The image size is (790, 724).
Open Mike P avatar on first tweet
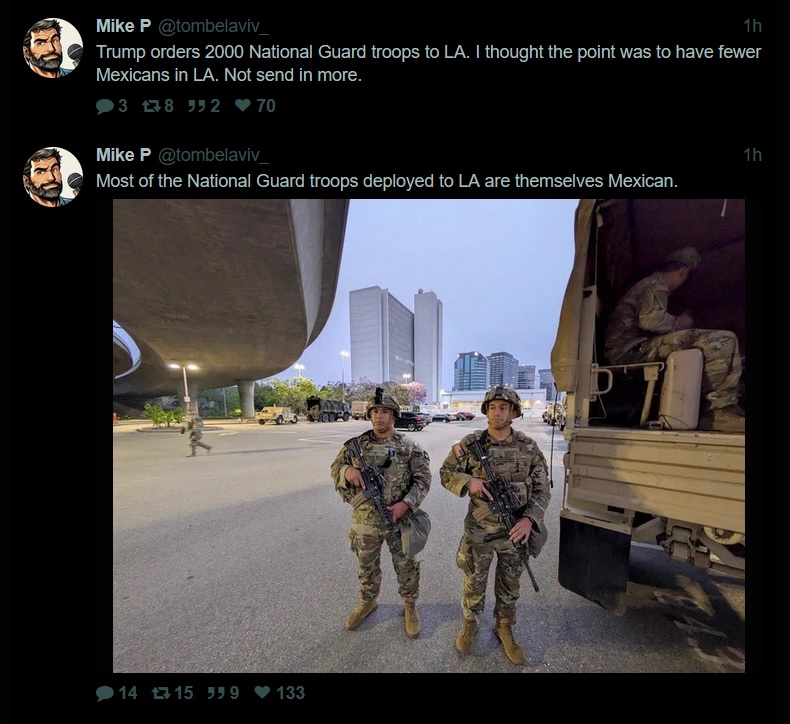coord(53,48)
